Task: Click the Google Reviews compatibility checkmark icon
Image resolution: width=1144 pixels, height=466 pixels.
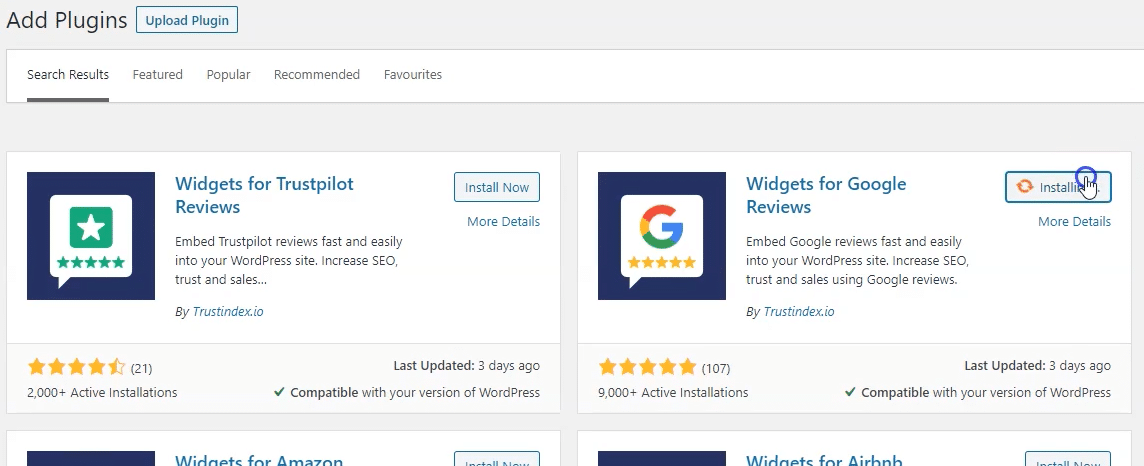Action: [850, 392]
